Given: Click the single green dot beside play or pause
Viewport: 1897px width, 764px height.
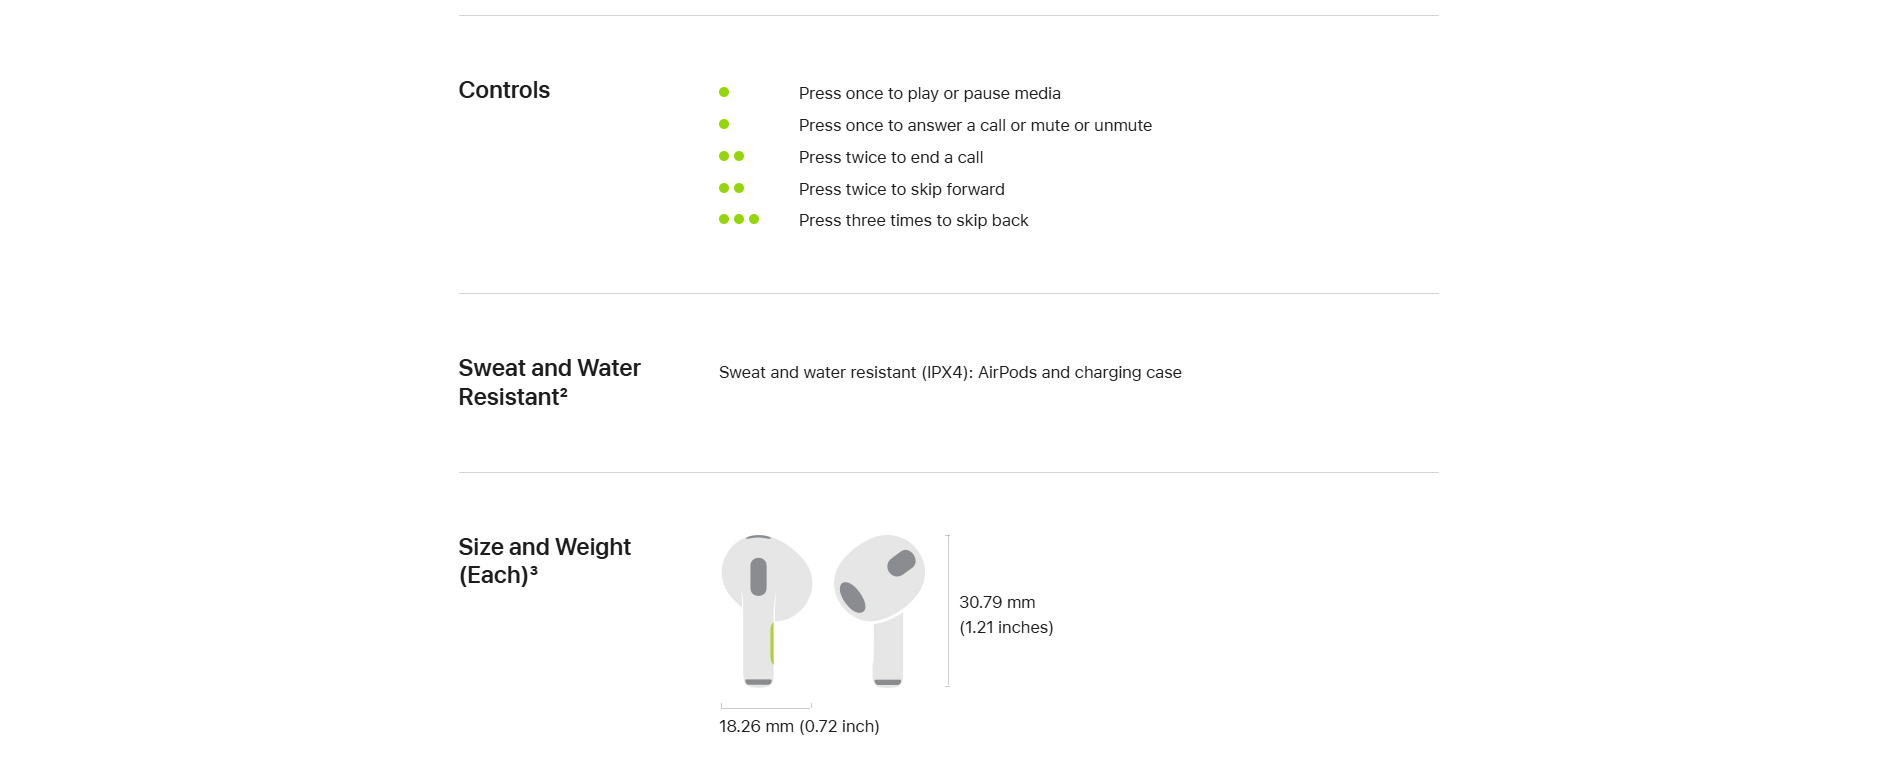Looking at the screenshot, I should coord(724,92).
